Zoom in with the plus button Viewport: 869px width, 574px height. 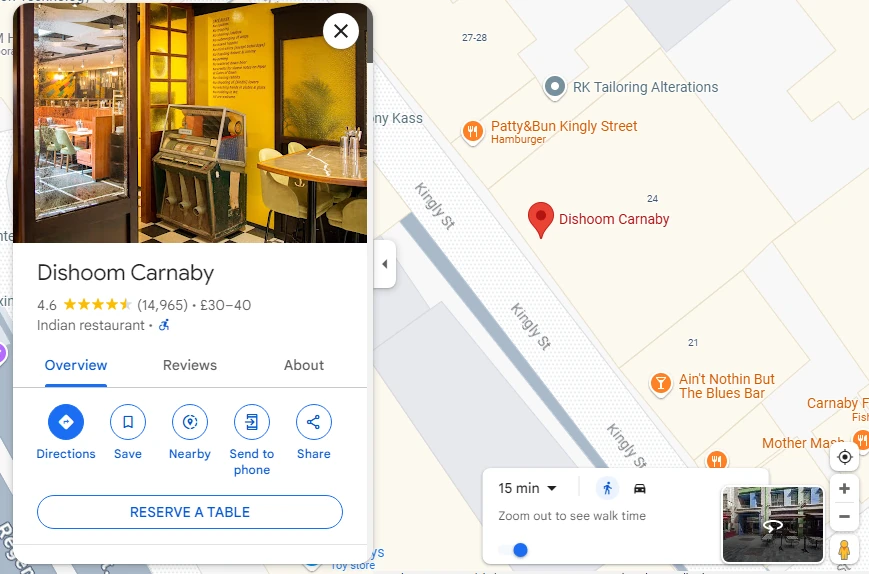point(845,489)
